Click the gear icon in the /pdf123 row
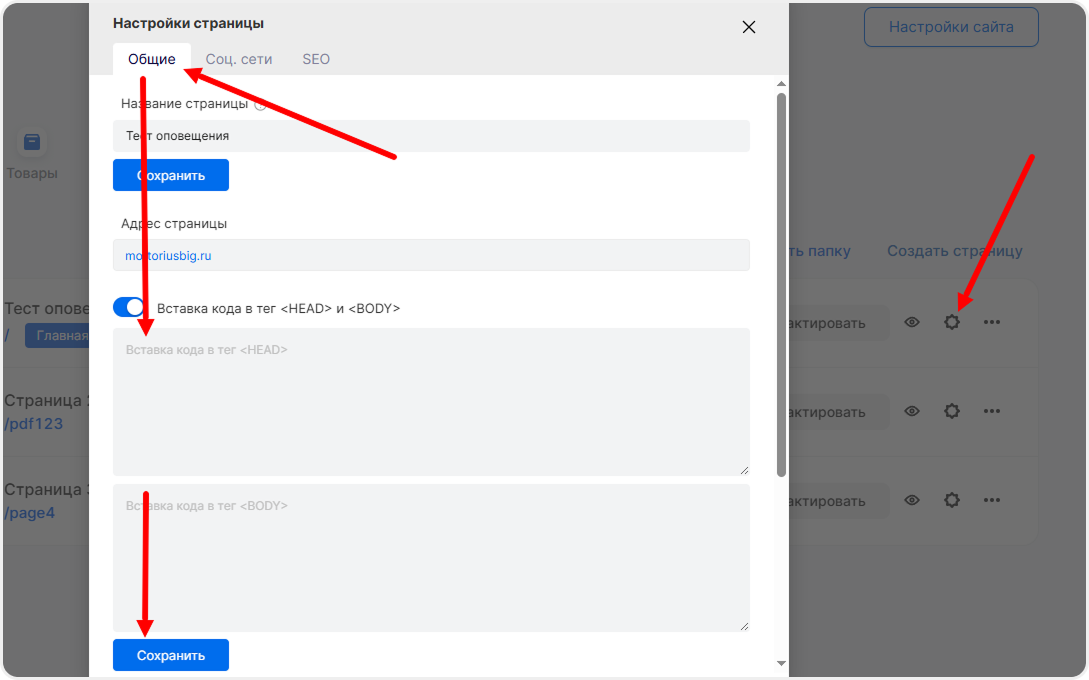 click(952, 411)
